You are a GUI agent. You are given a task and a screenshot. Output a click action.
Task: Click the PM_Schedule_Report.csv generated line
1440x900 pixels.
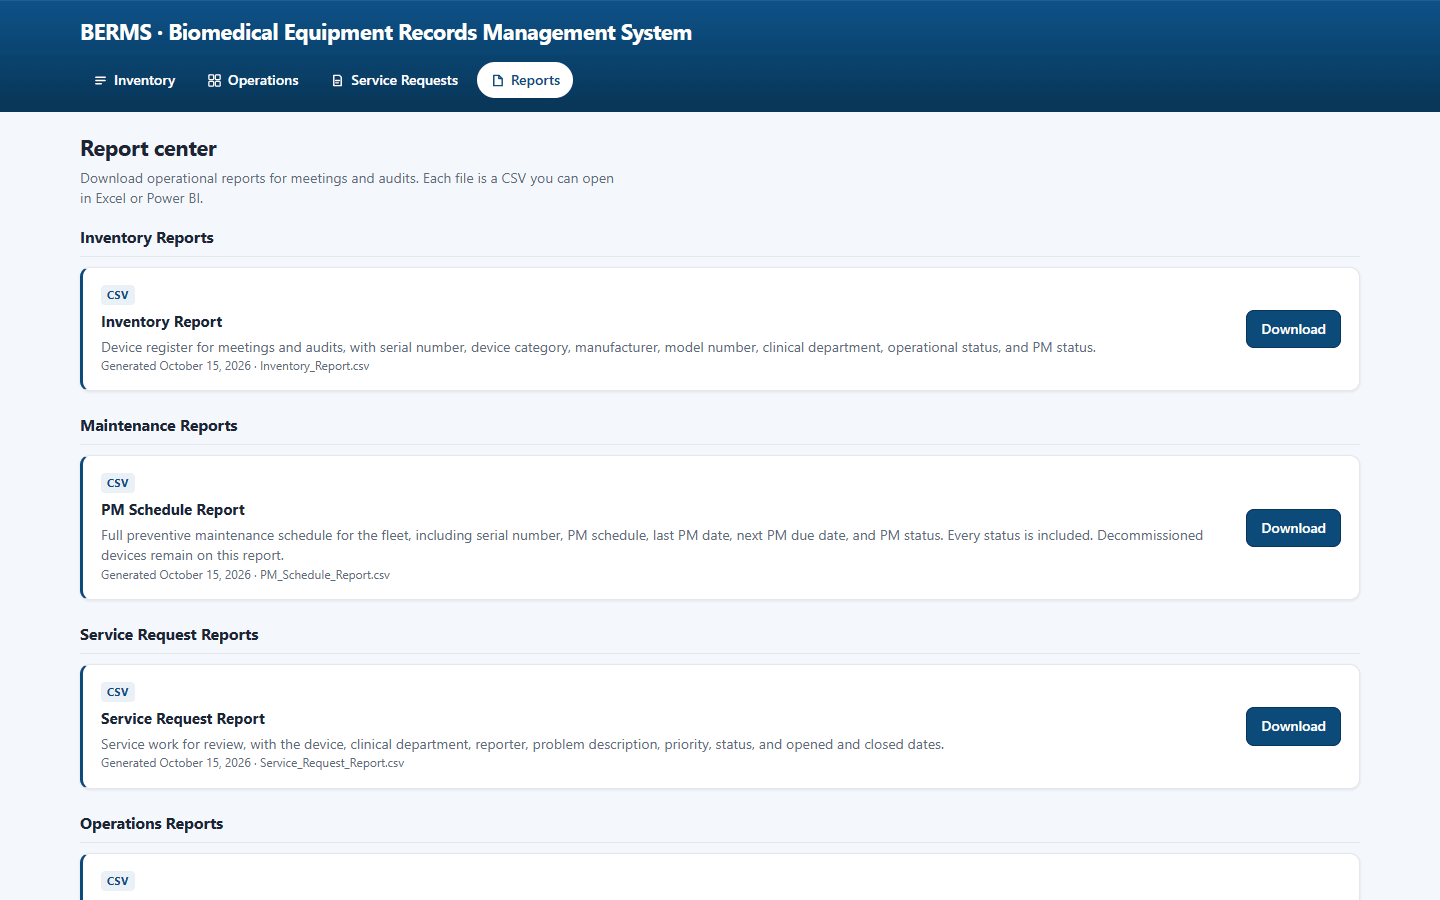tap(245, 575)
